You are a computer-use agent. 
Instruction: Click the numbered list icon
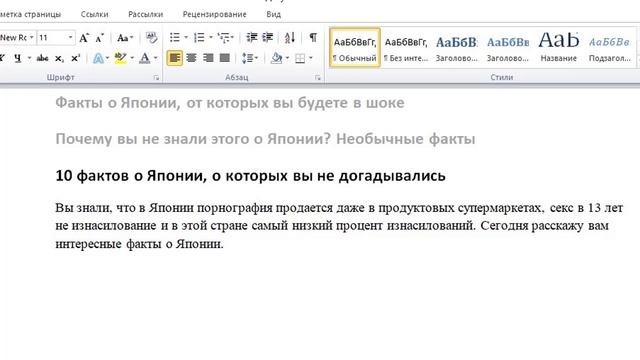pos(199,38)
